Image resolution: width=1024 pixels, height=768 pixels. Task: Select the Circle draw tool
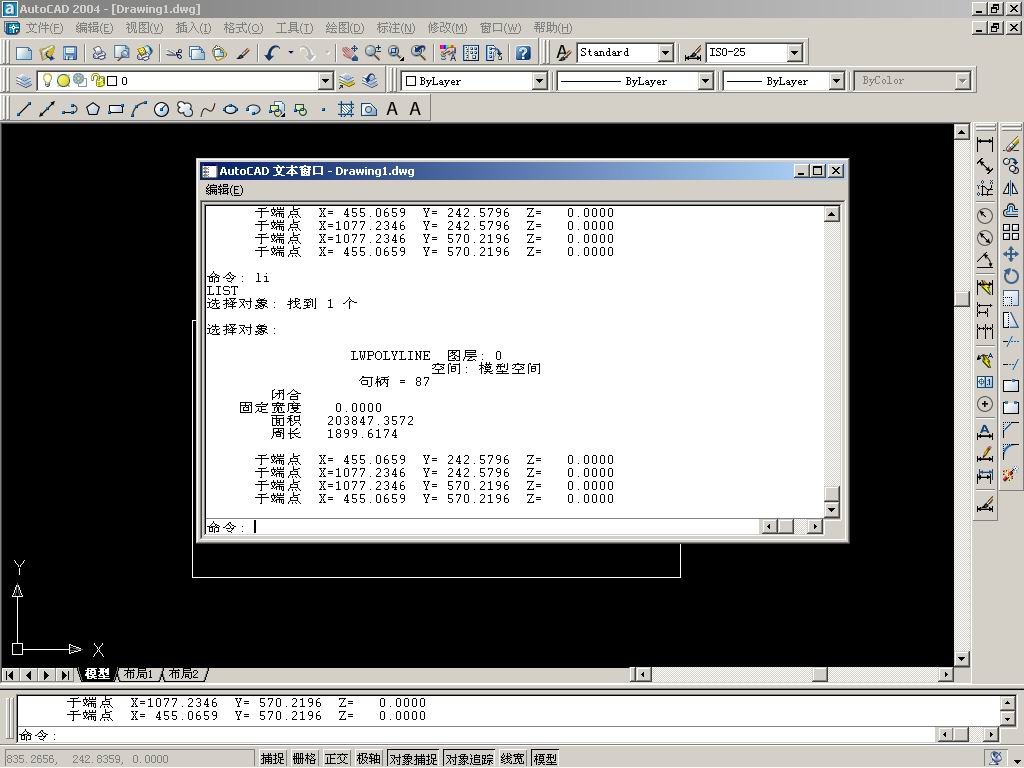point(161,109)
